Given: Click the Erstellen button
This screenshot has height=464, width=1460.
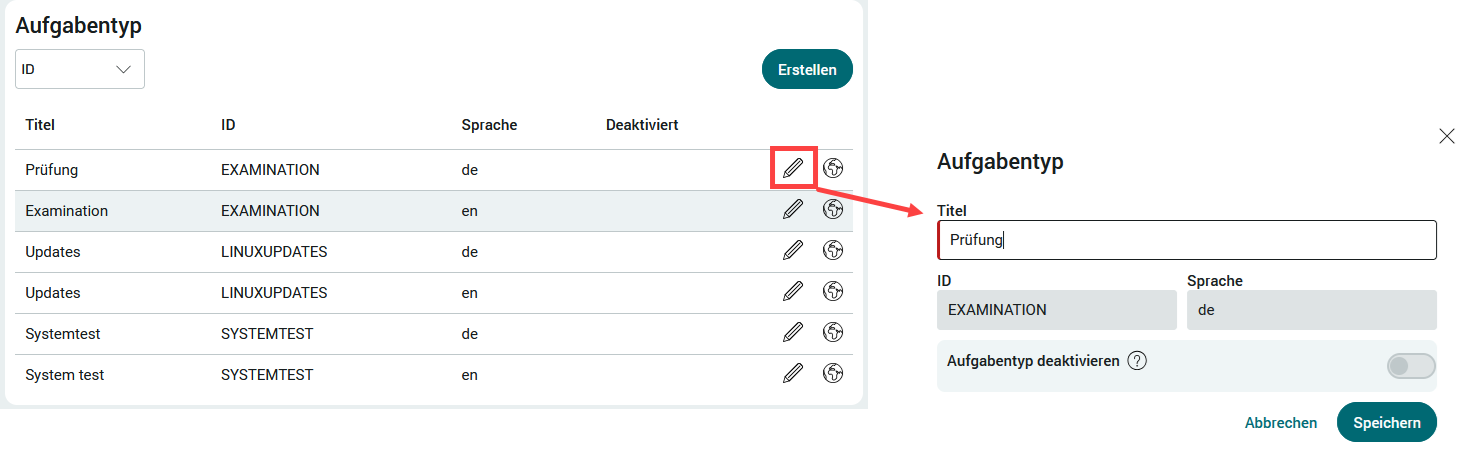Looking at the screenshot, I should point(807,69).
